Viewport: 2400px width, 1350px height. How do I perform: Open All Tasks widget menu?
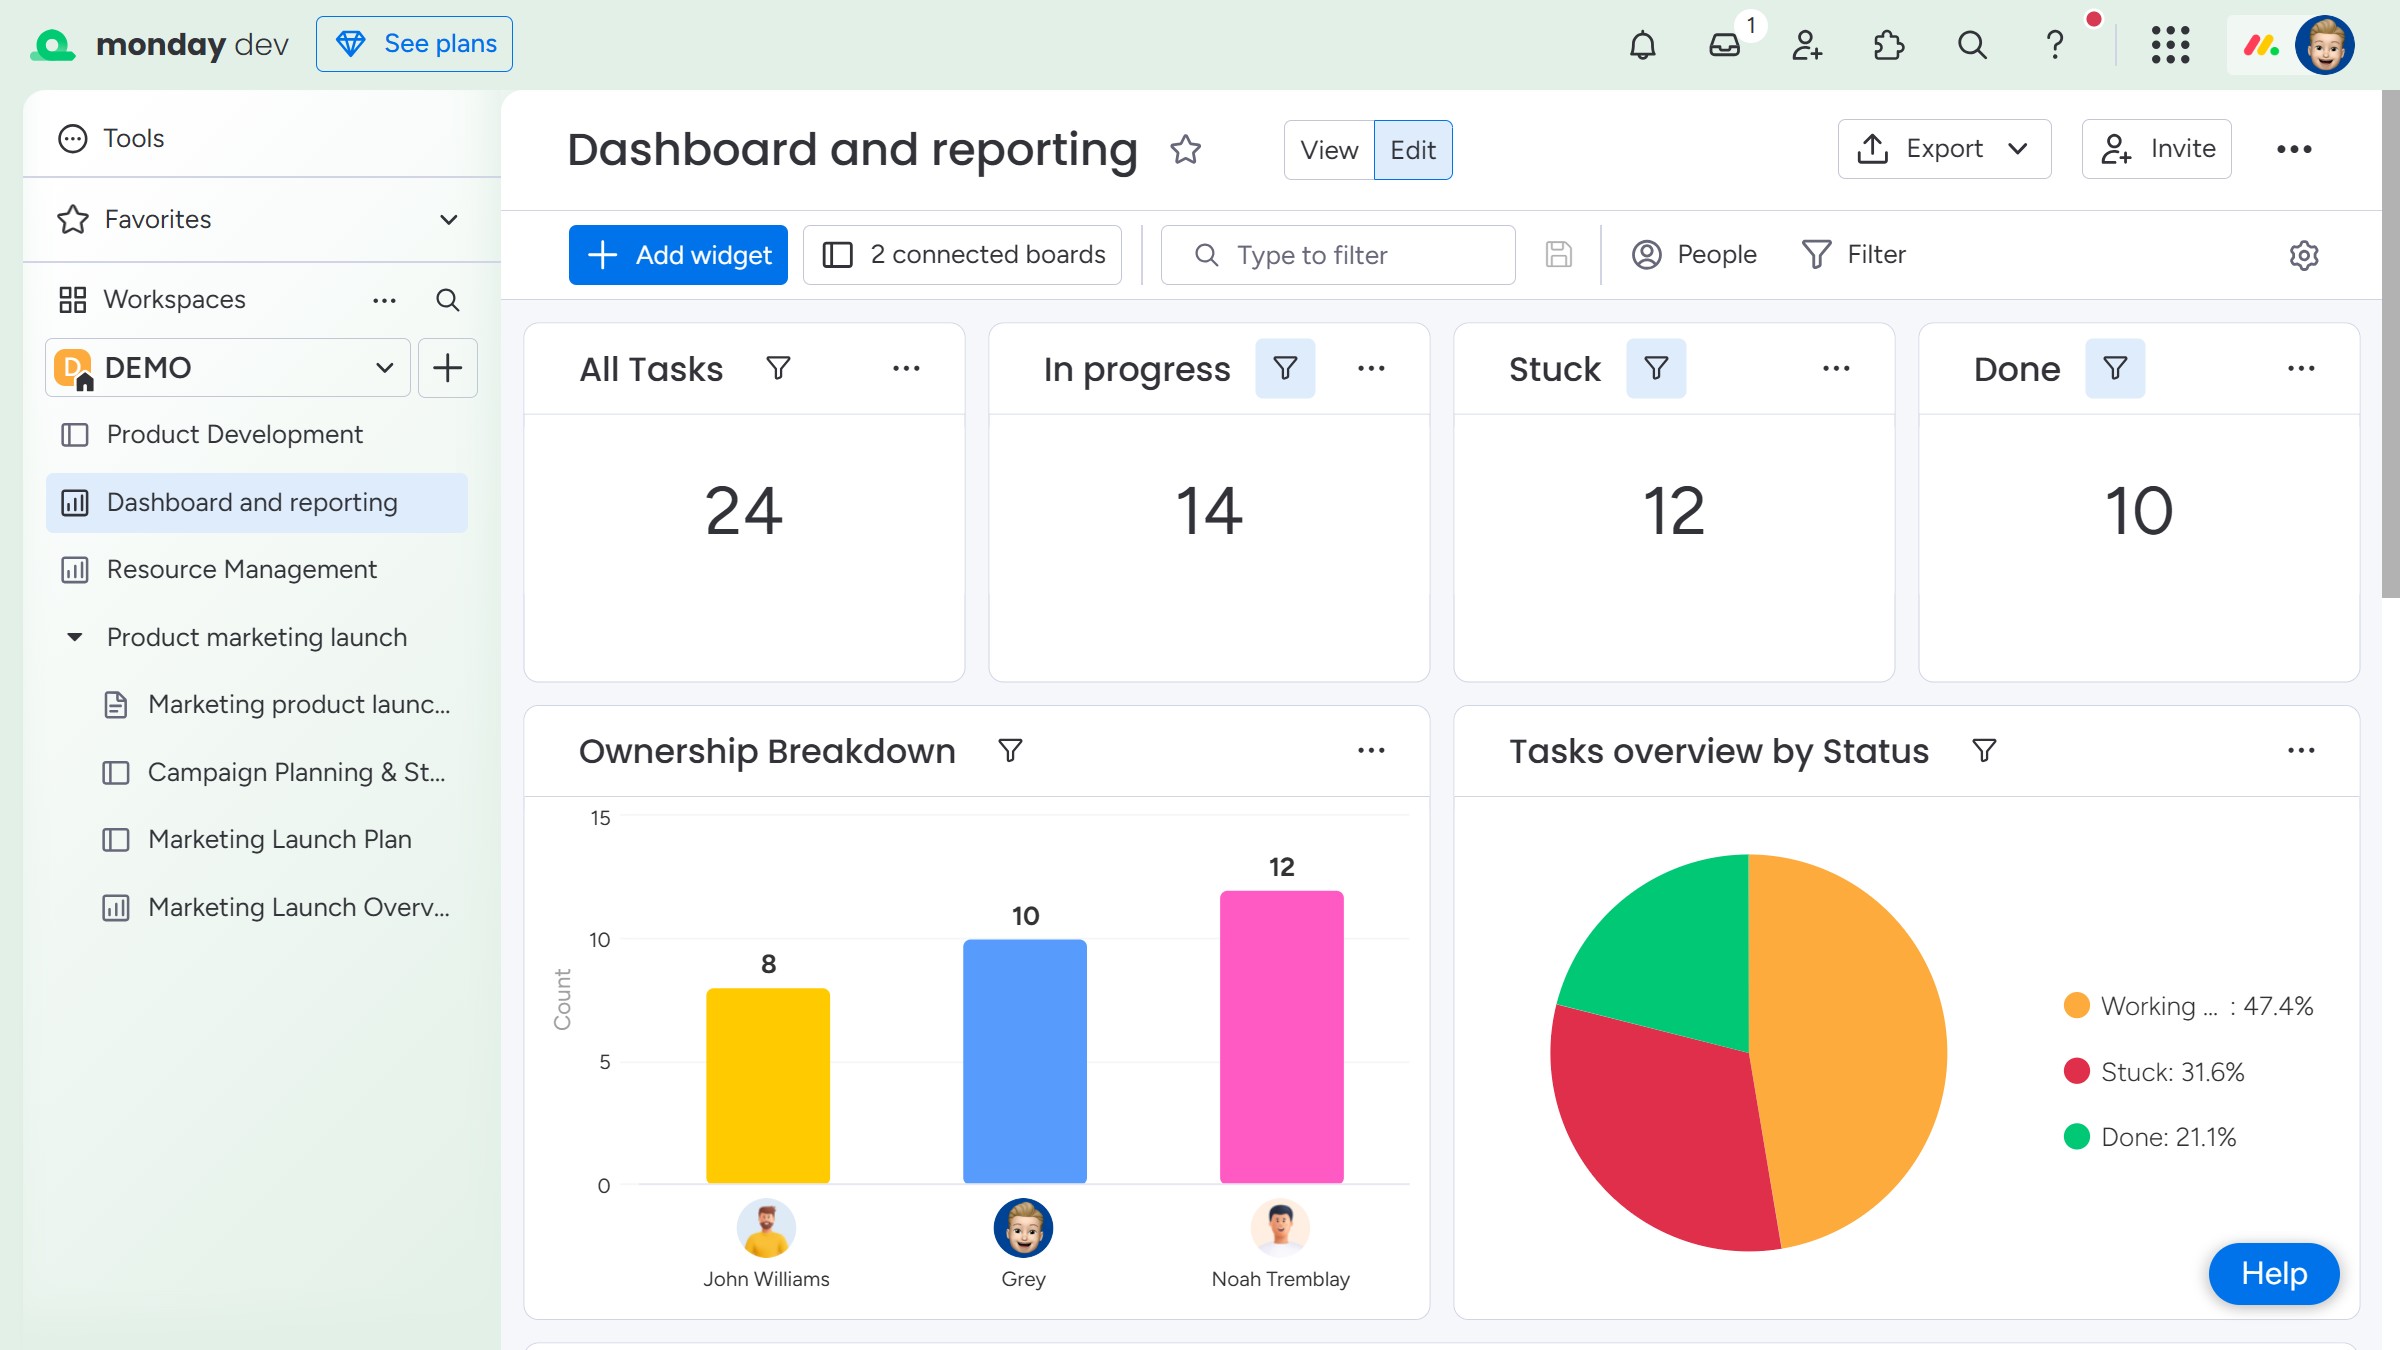coord(906,368)
